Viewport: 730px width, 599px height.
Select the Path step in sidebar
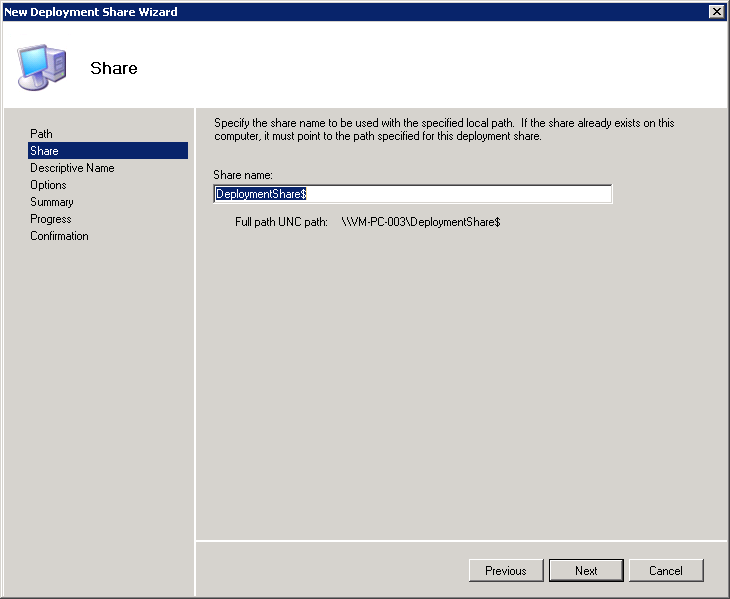click(41, 134)
